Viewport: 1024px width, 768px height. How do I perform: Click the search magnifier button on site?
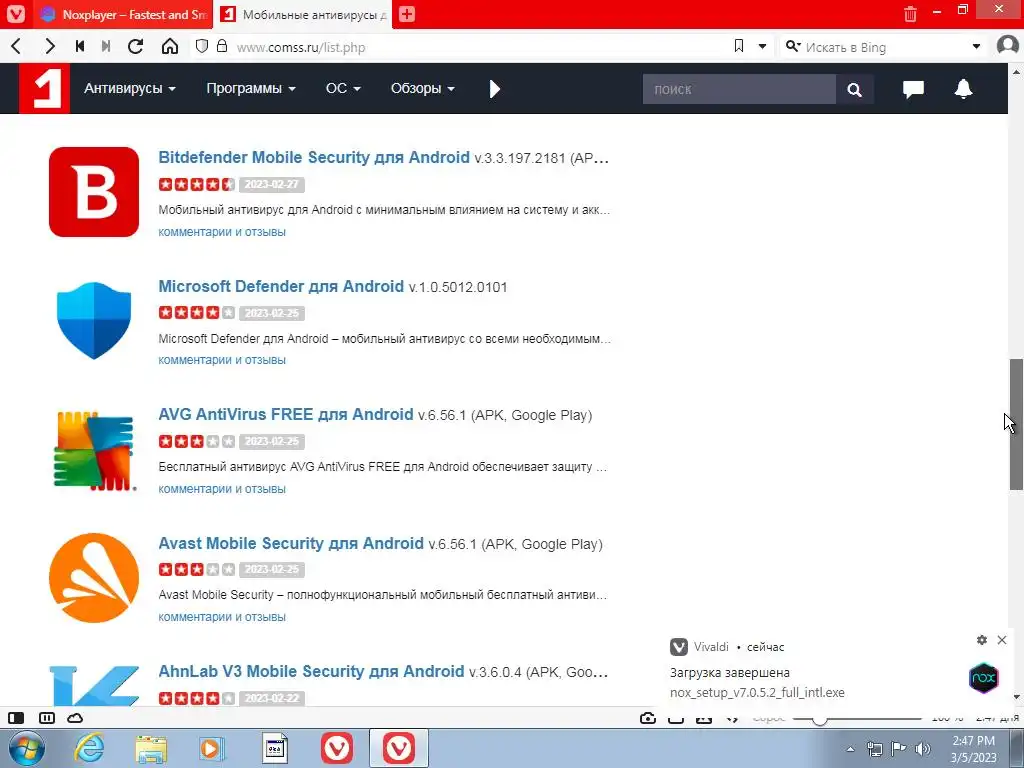[854, 89]
